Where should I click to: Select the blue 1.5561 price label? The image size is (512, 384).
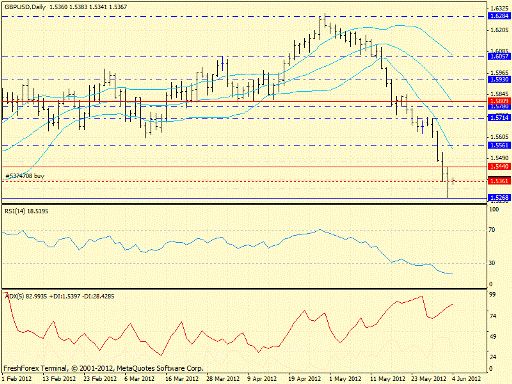point(499,145)
